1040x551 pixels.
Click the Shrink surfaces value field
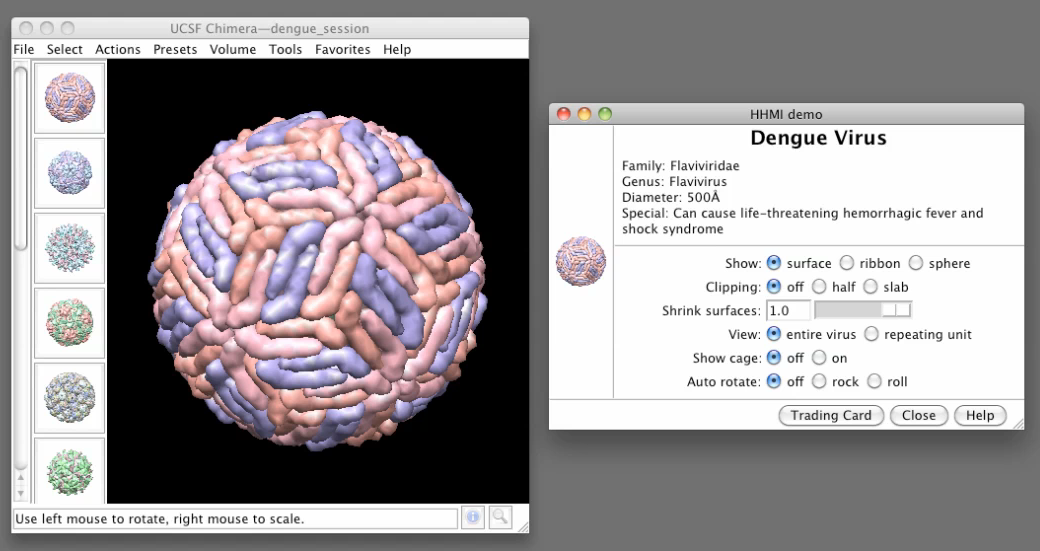[x=788, y=311]
